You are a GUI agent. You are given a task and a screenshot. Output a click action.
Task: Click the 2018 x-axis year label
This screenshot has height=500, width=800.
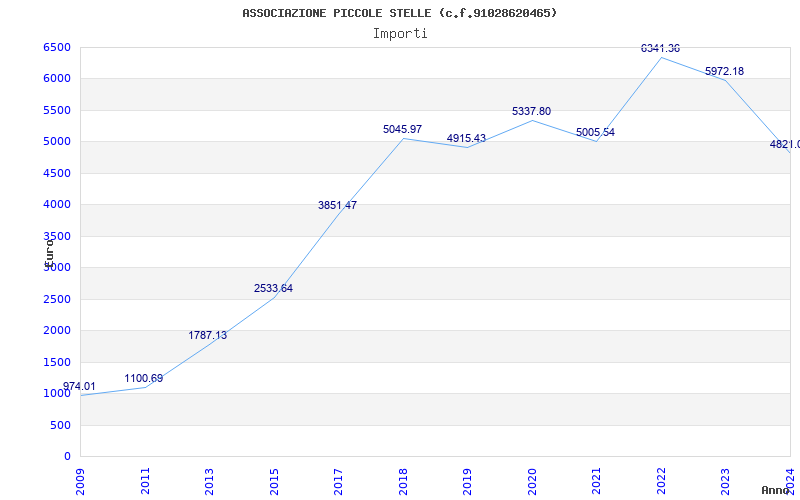pyautogui.click(x=403, y=478)
